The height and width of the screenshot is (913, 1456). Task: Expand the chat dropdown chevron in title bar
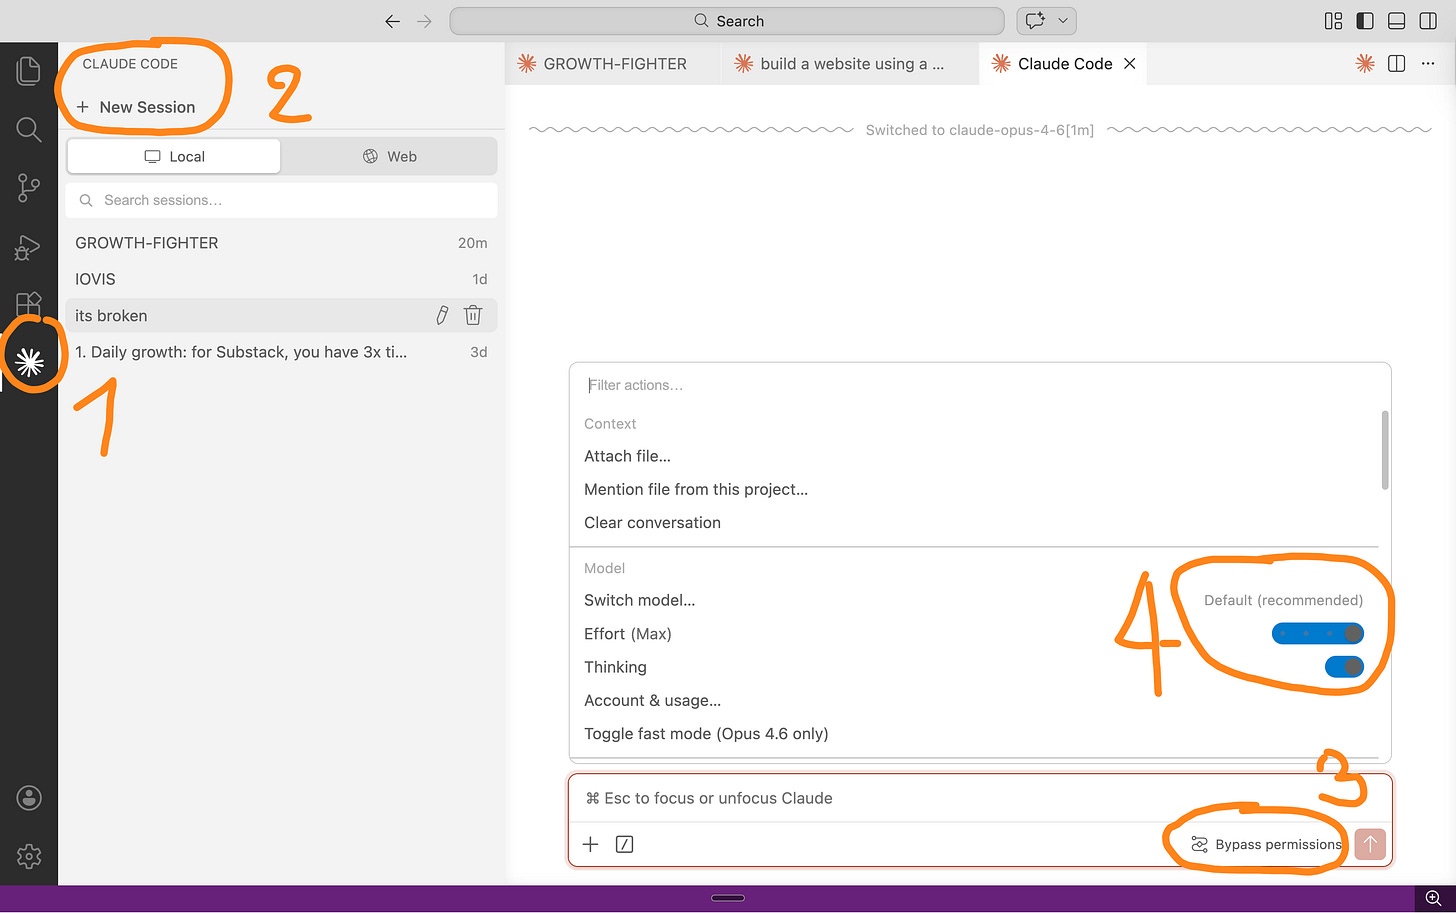pos(1063,21)
